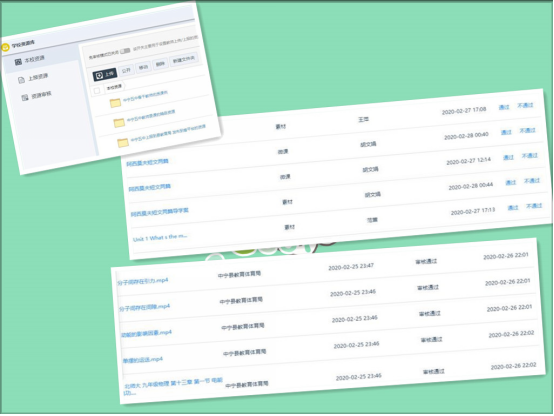554x416 pixels.
Task: Click 不通过 for the 00:40 entry
Action: (x=528, y=130)
